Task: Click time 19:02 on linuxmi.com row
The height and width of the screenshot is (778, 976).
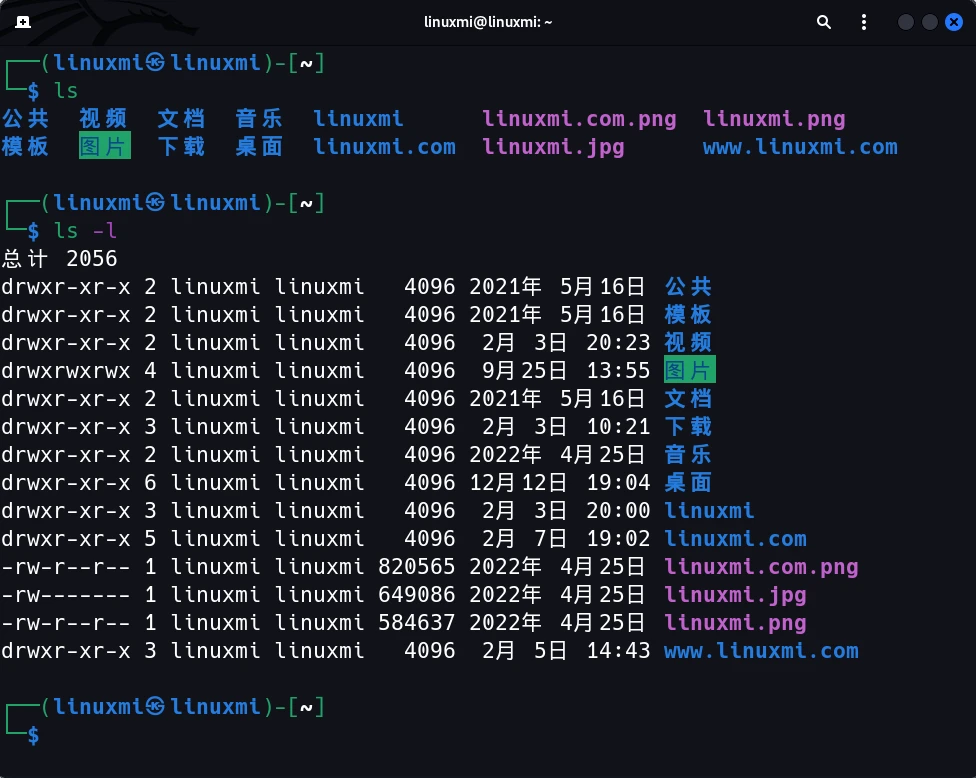Action: click(618, 538)
